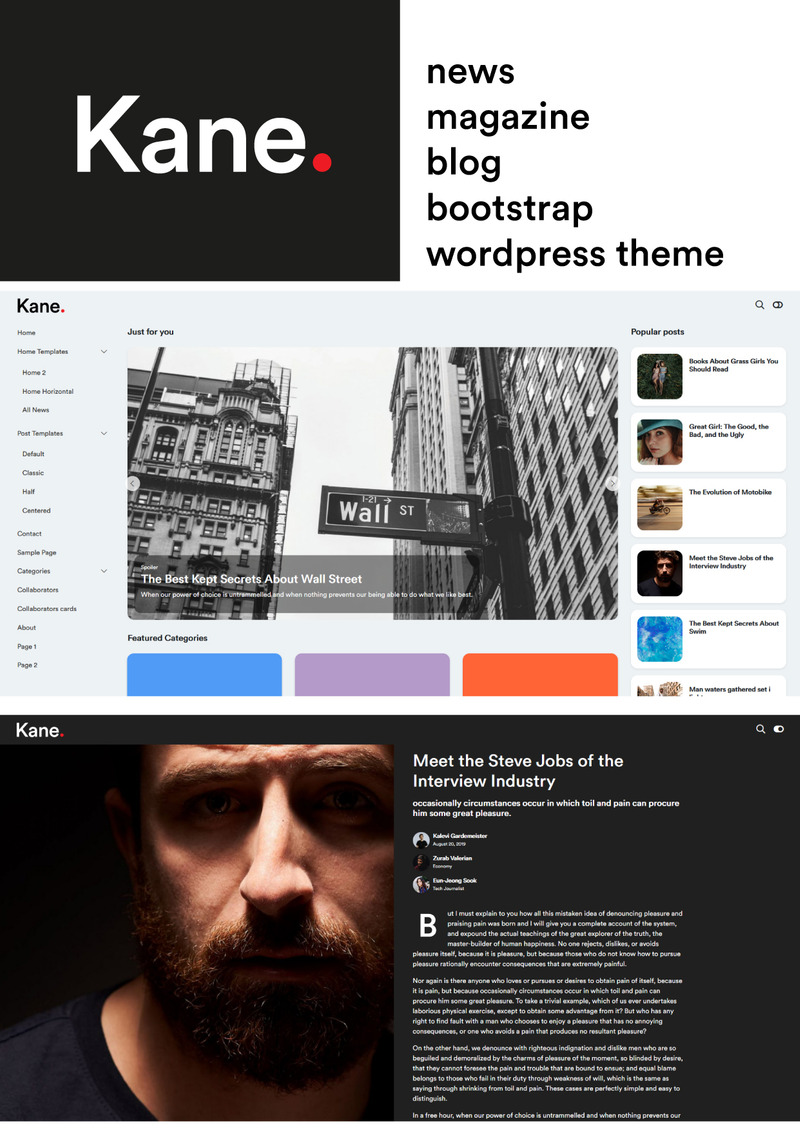Click the search icon in dark header
Viewport: 800px width, 1131px height.
760,730
